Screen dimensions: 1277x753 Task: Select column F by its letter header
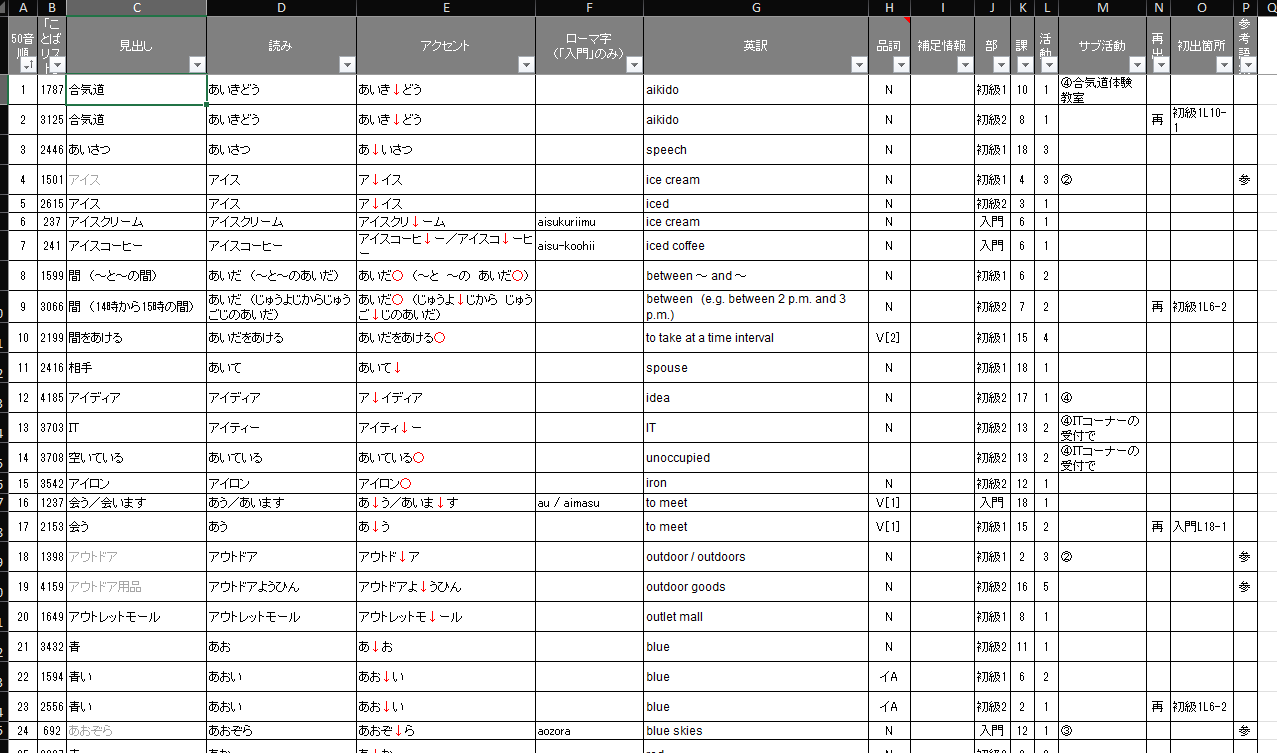[590, 8]
